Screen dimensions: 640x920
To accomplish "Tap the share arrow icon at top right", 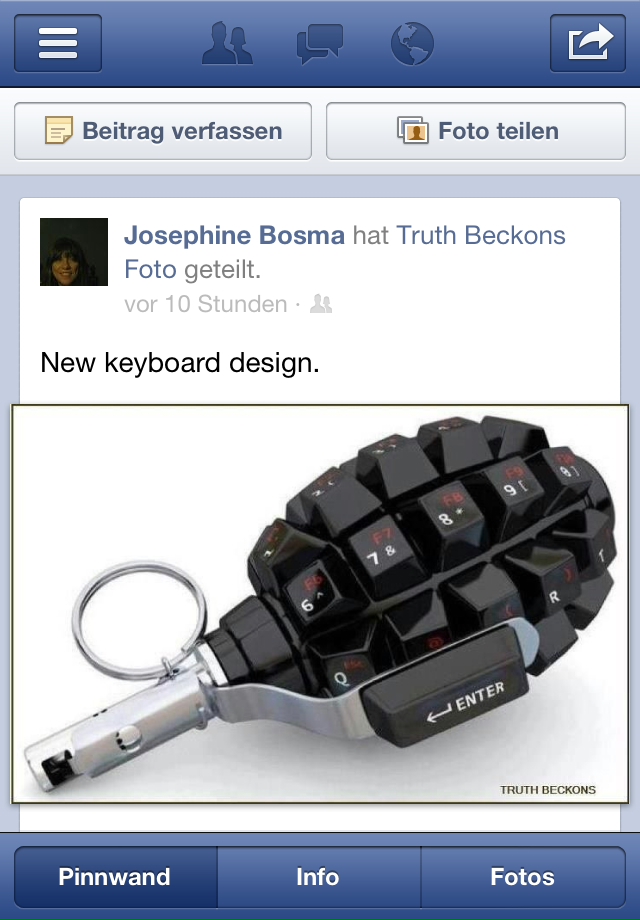I will click(x=588, y=43).
